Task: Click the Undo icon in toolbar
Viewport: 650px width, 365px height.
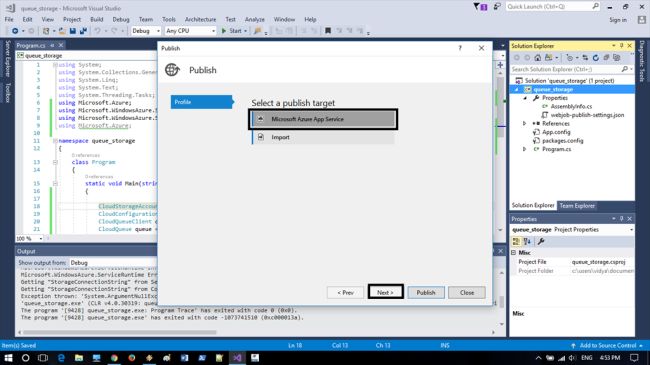Action: [x=97, y=31]
